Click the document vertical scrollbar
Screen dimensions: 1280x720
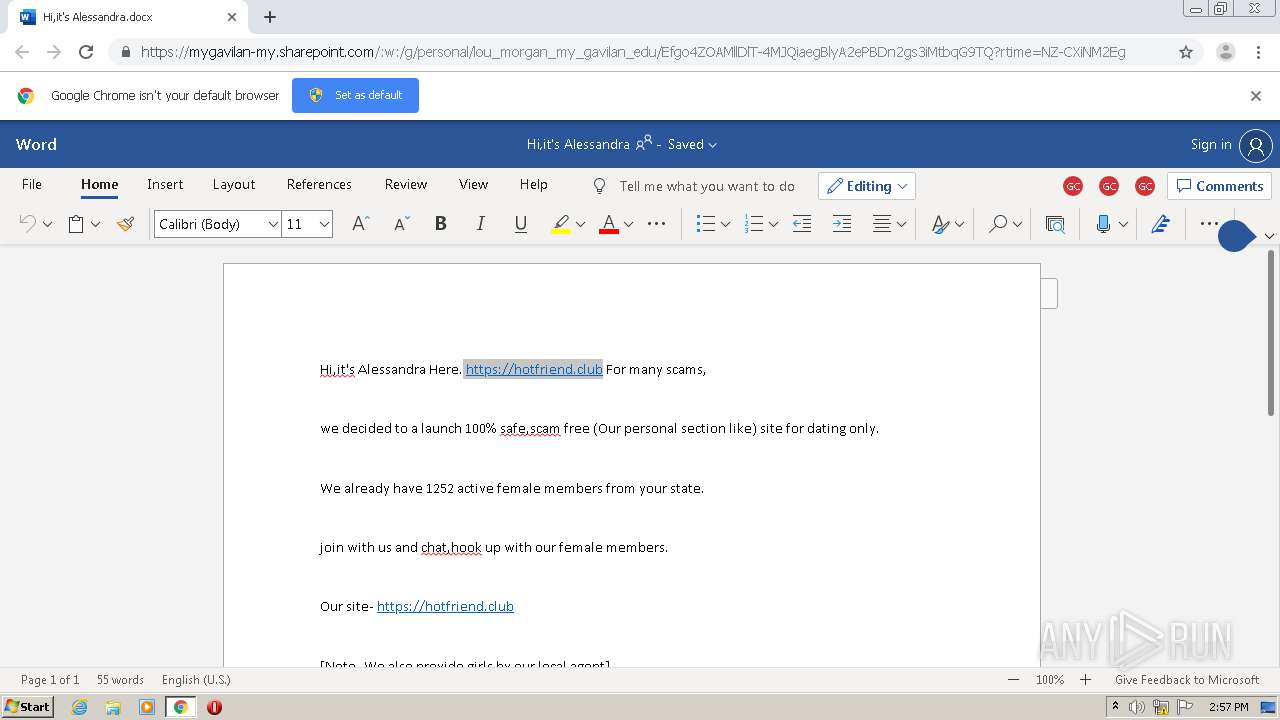1271,332
